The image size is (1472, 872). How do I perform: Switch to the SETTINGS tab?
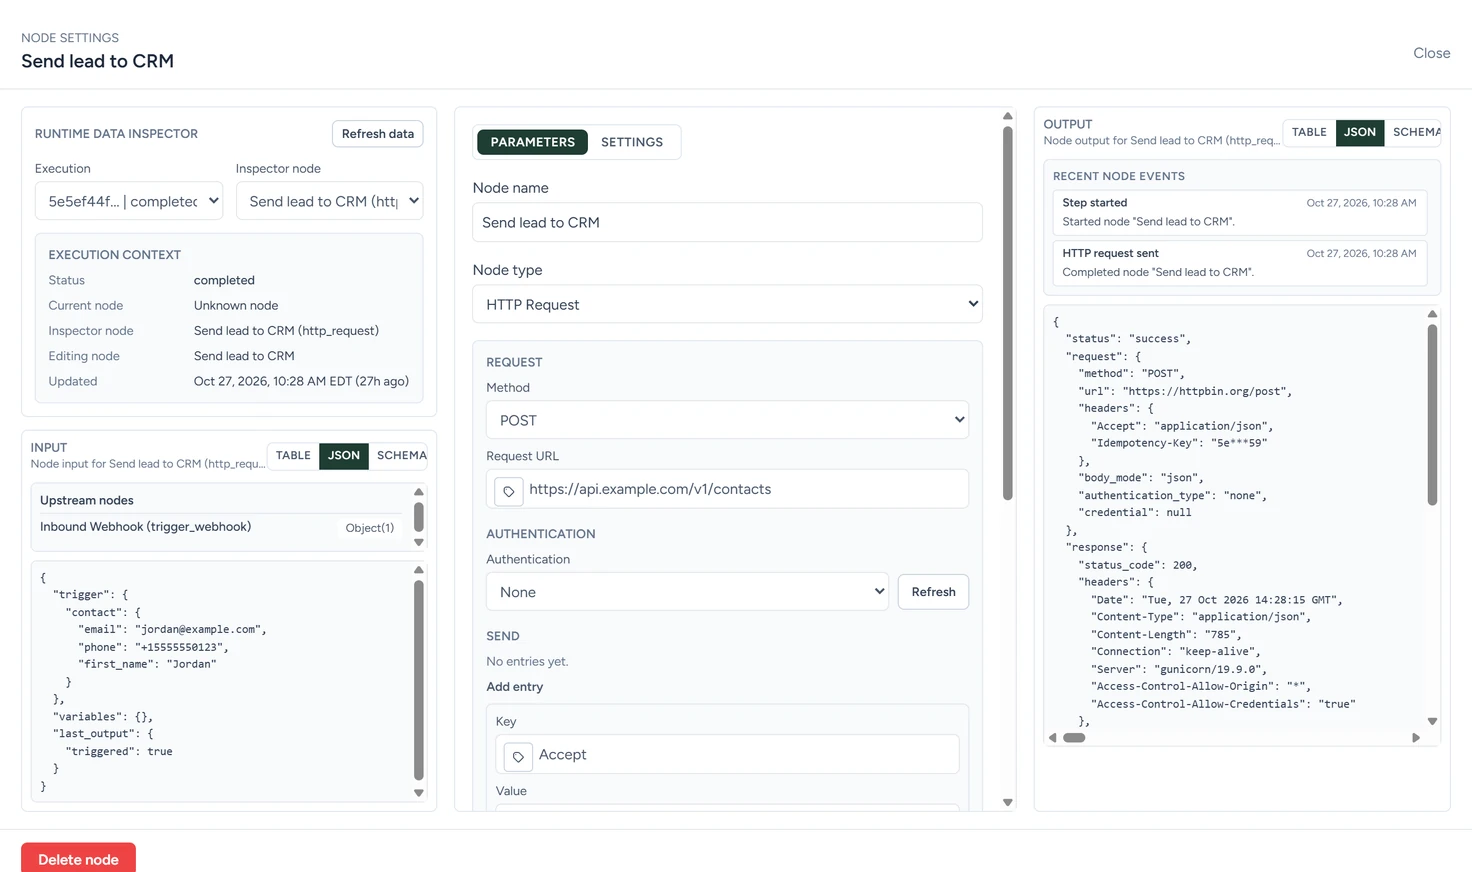(x=632, y=142)
